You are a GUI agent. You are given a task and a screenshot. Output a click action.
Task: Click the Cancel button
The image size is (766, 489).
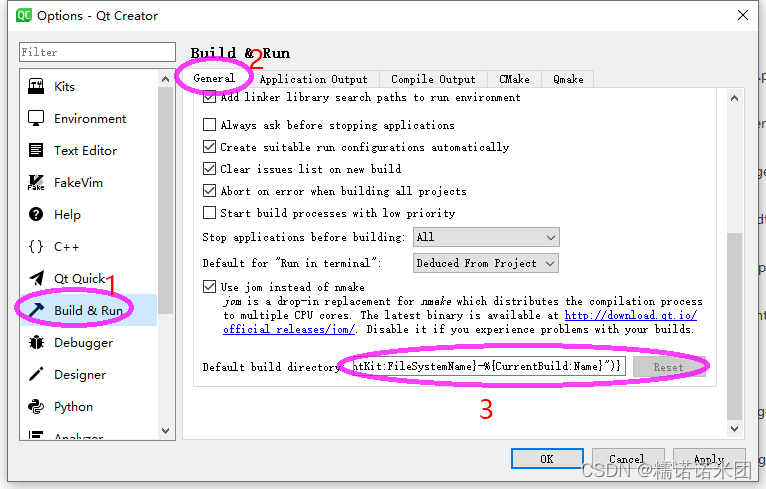coord(628,459)
